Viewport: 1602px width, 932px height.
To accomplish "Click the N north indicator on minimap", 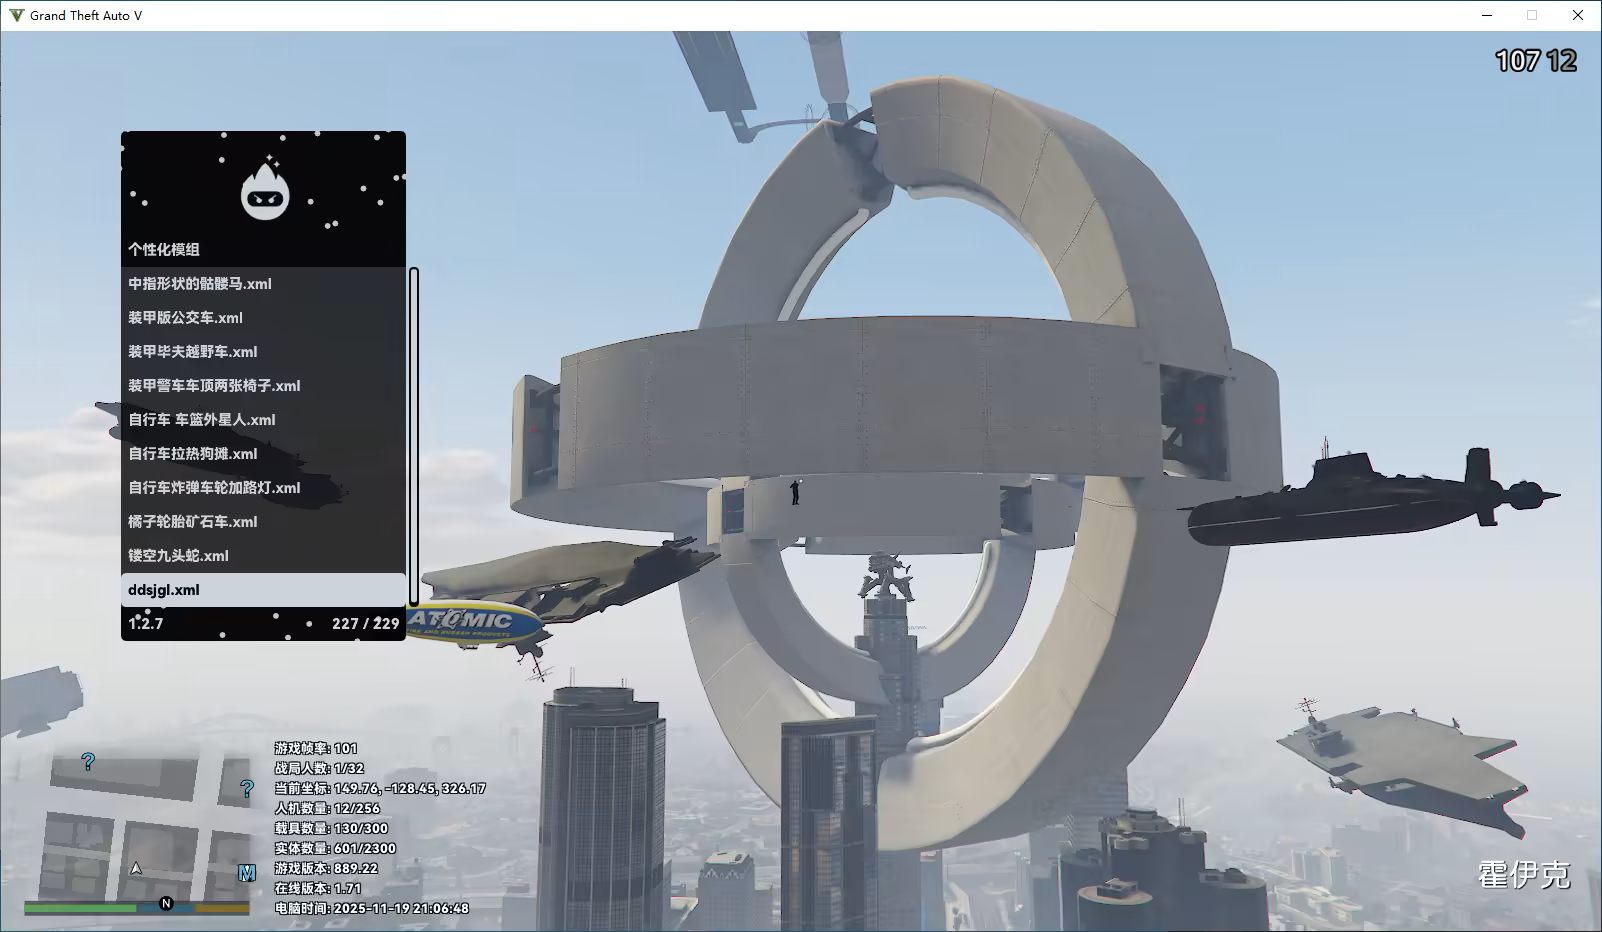I will click(166, 904).
